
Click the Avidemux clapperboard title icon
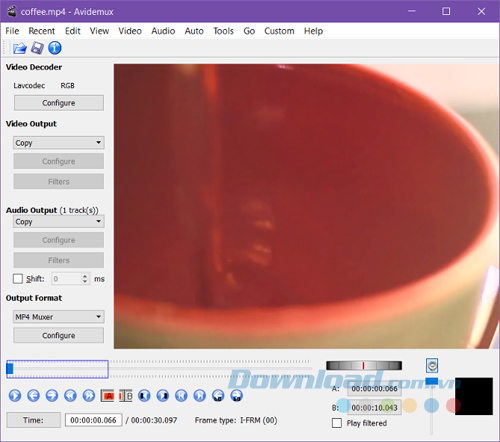click(12, 11)
